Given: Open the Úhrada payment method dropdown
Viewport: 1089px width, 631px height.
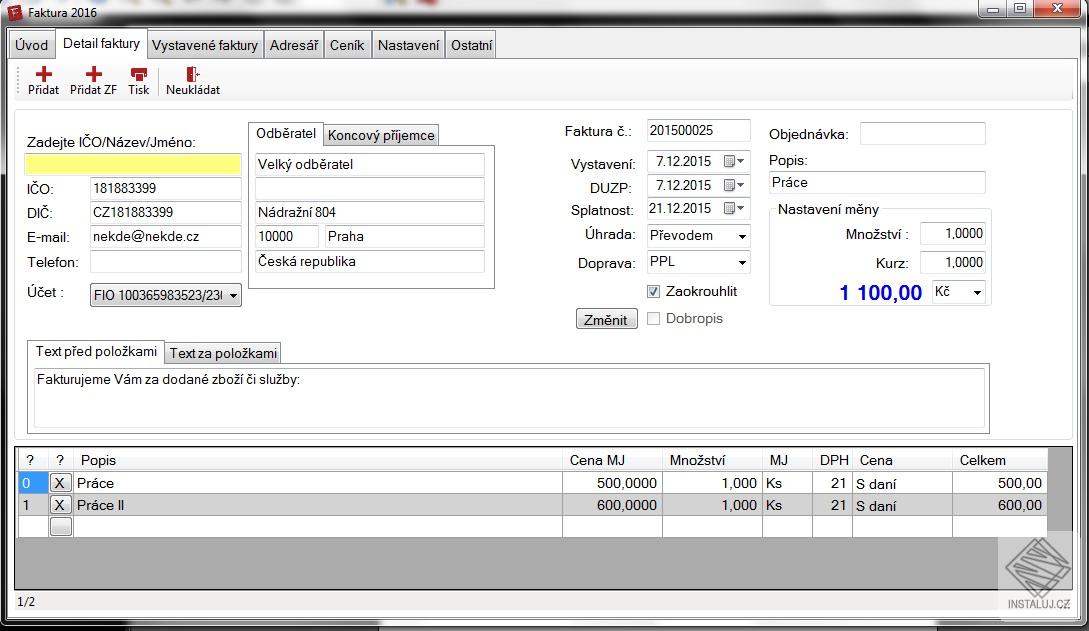Looking at the screenshot, I should coord(742,237).
